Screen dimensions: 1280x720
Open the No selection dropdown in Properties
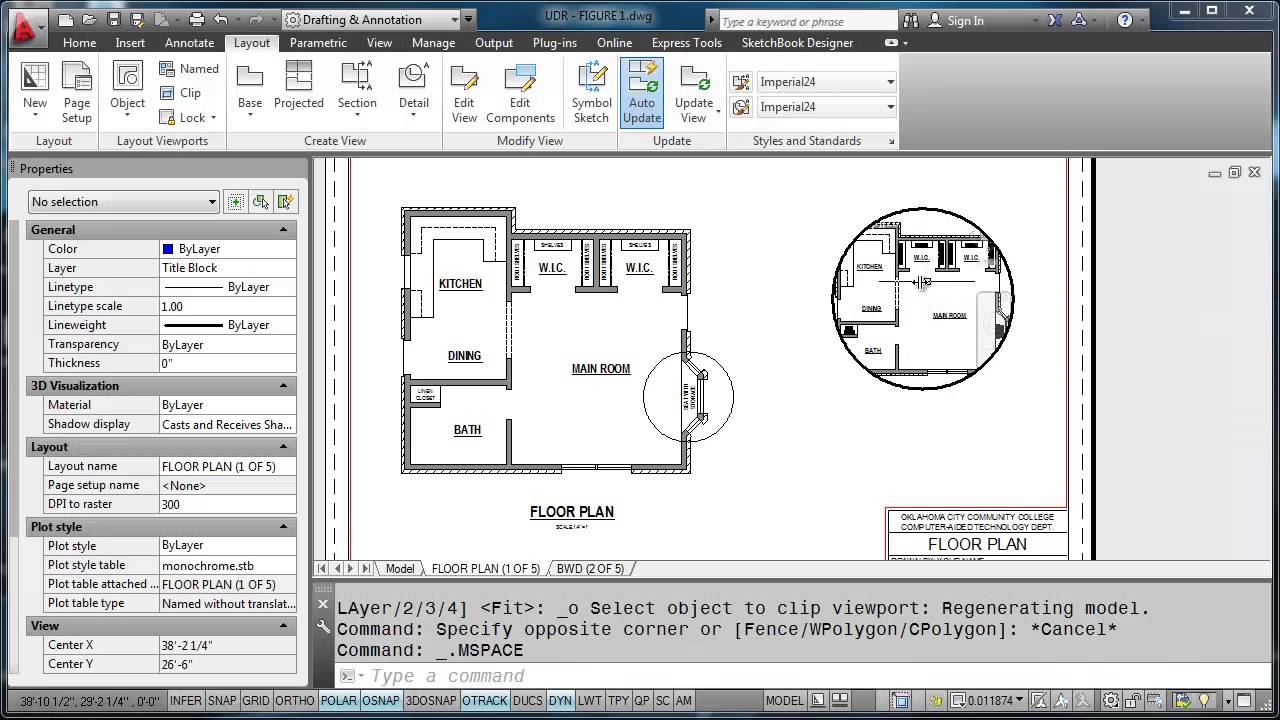[124, 202]
